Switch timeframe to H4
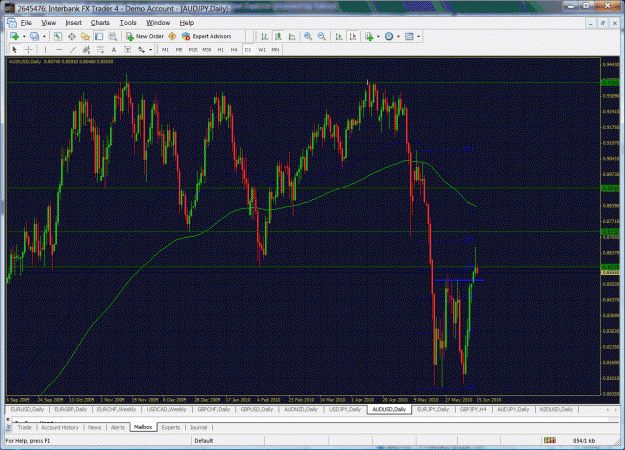Screen dimensions: 625x450 (234, 49)
